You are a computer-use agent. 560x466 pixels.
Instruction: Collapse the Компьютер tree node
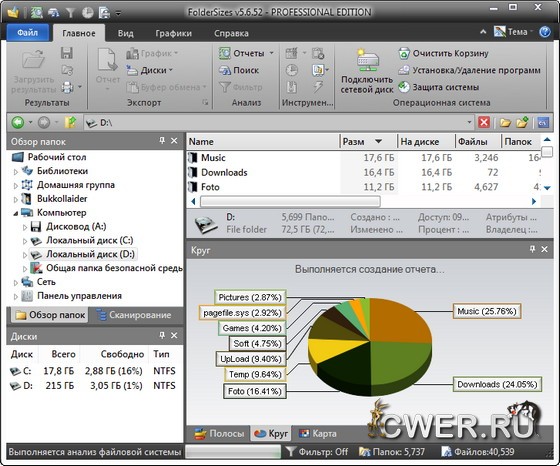[15, 214]
